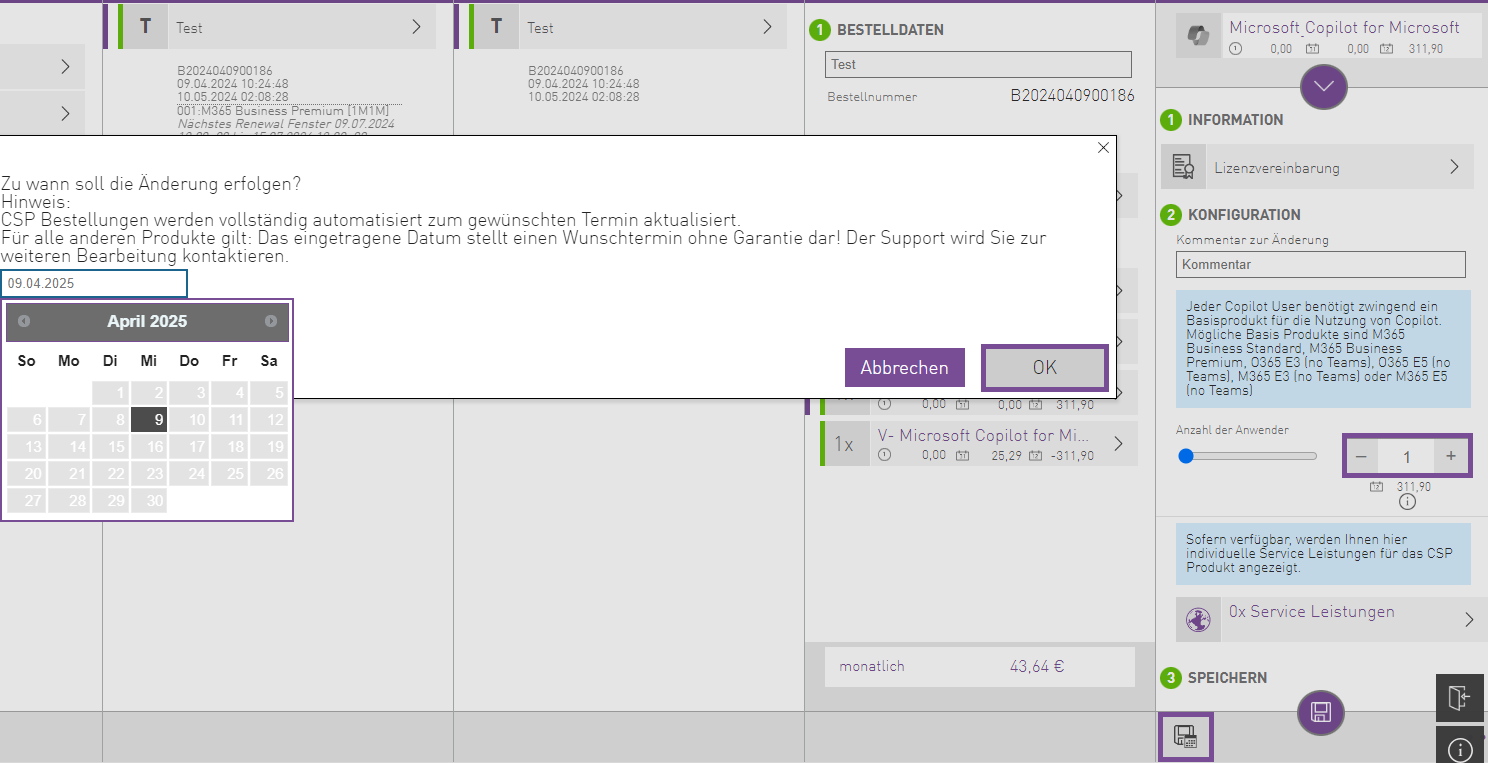
Task: Close the date change dialog with X
Action: (x=1103, y=147)
